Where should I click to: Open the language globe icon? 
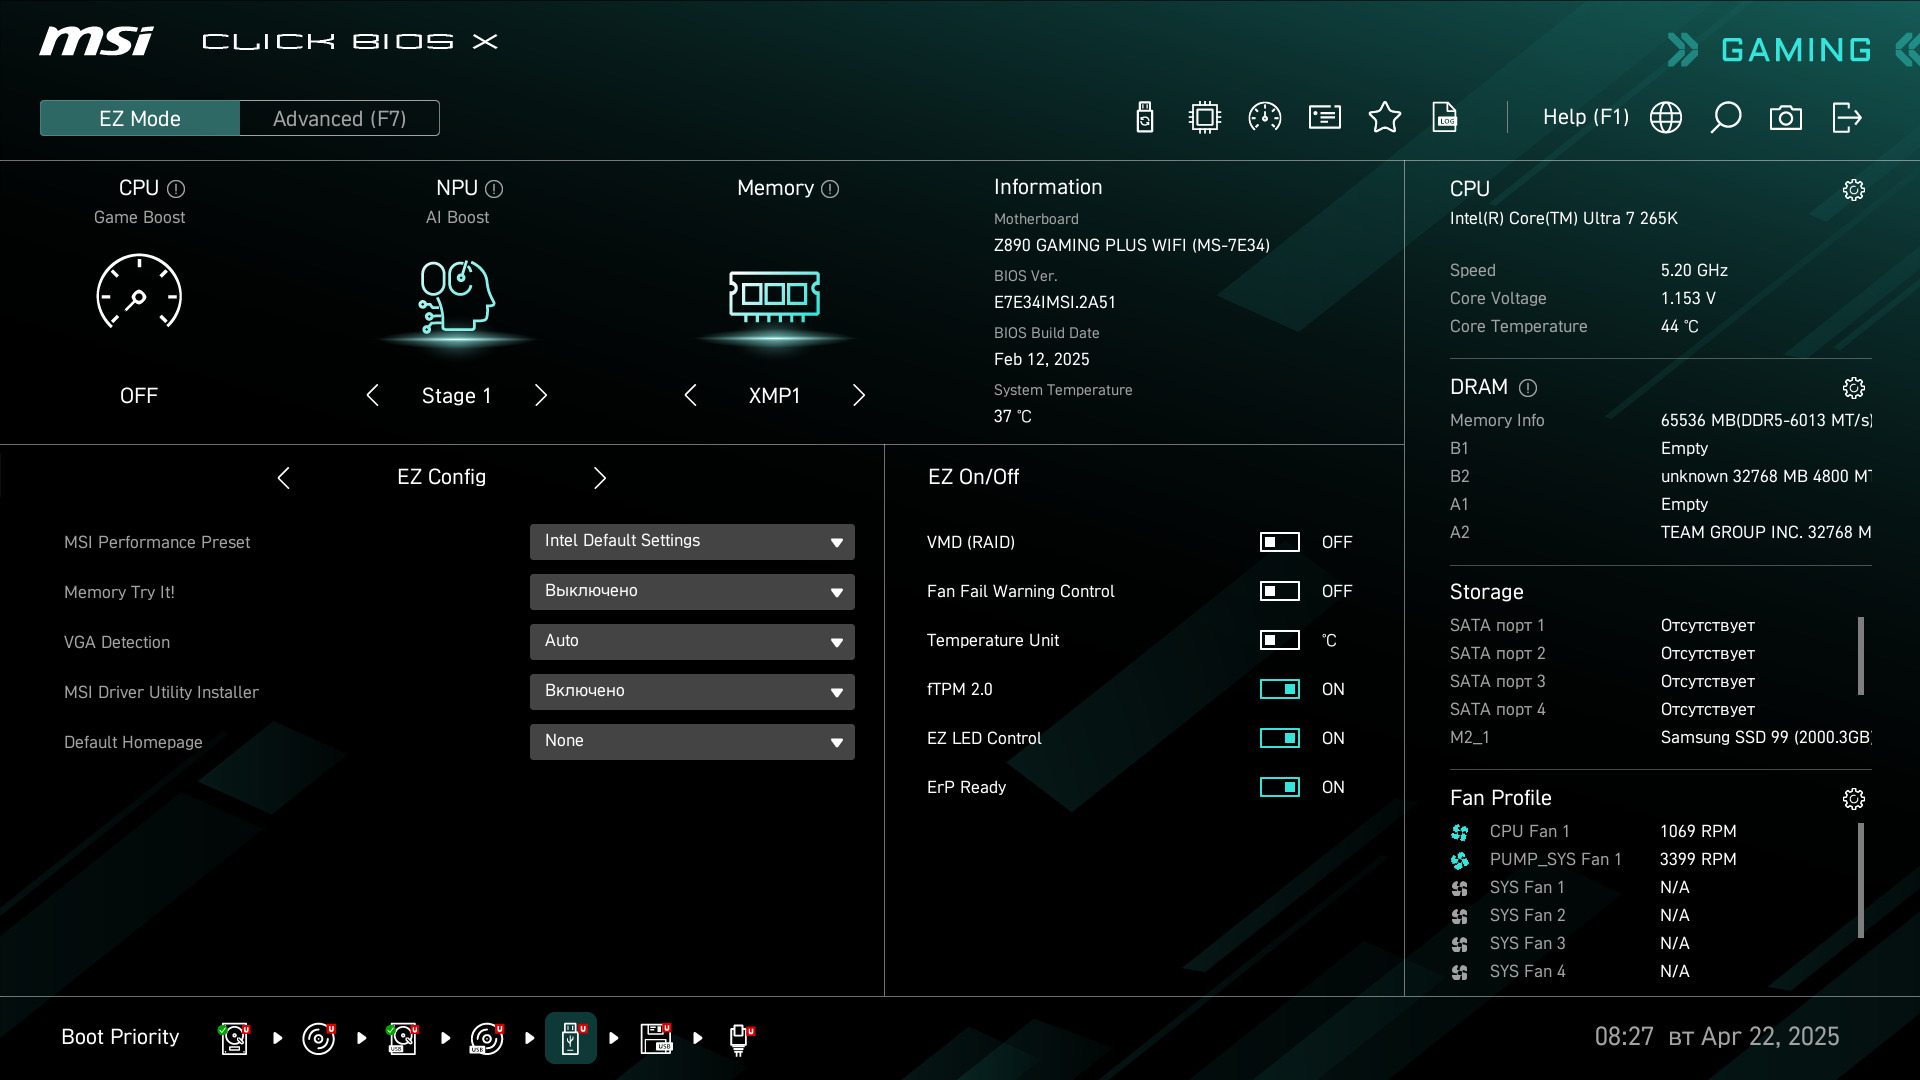pos(1666,118)
